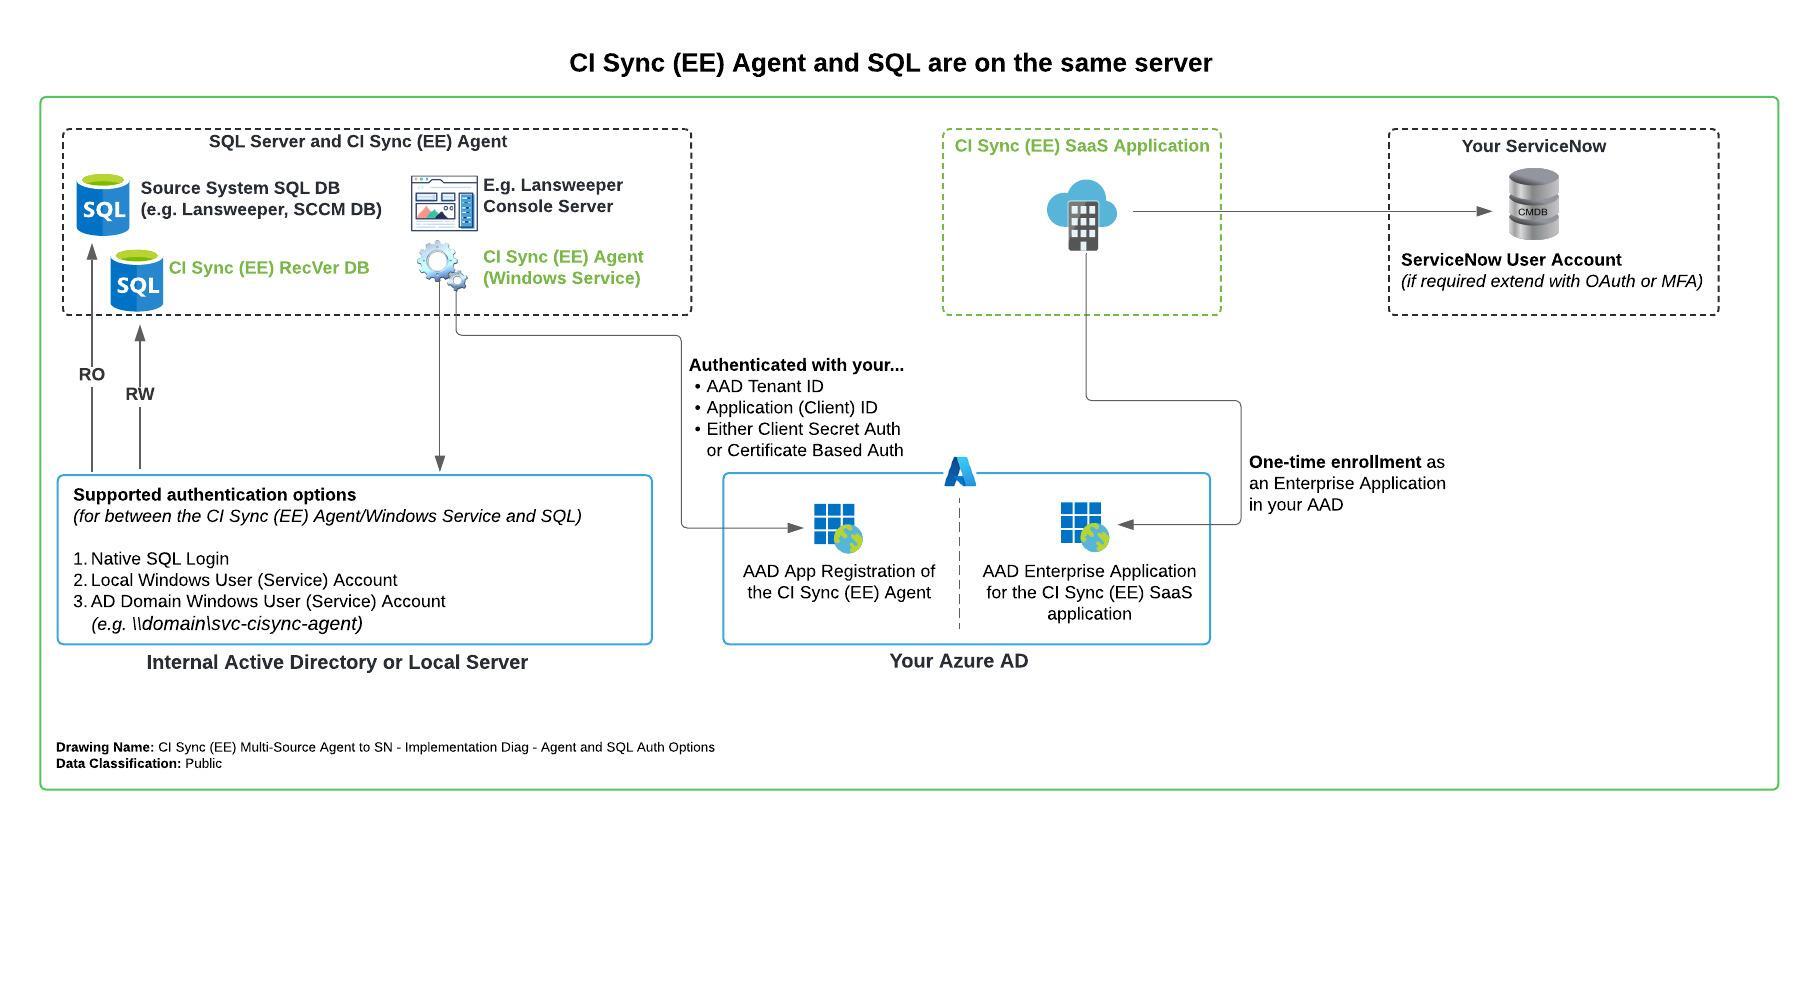
Task: Click the 'AAD Tenant ID' bullet
Action: coord(765,386)
